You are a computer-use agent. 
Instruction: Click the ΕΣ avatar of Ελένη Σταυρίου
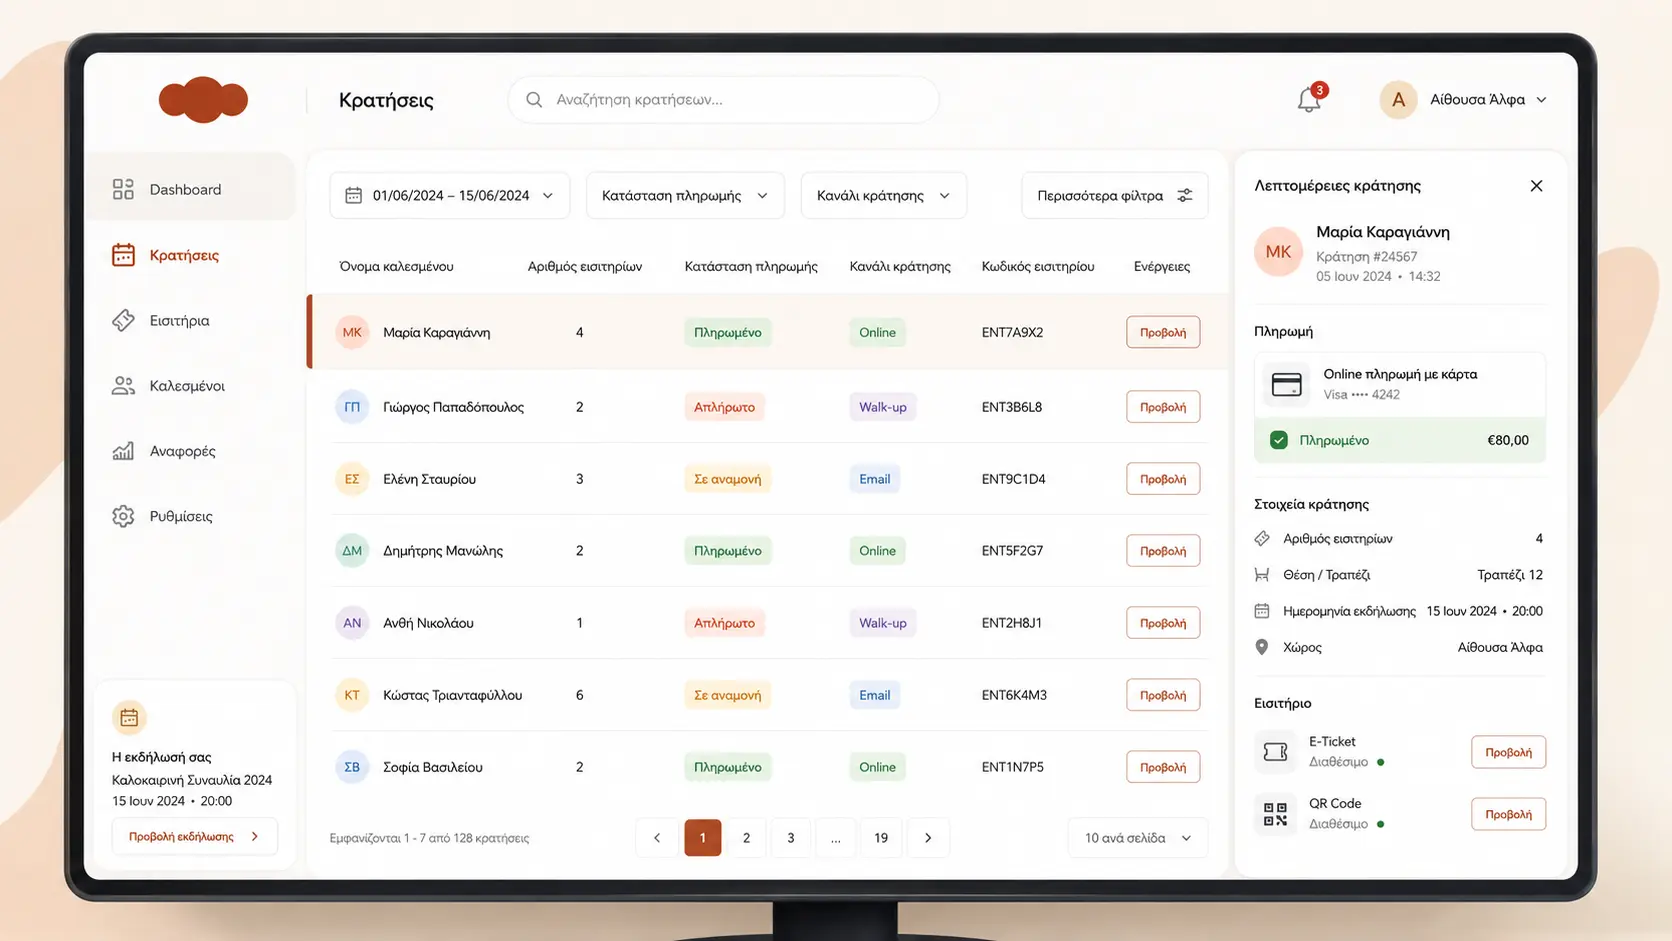pyautogui.click(x=352, y=479)
